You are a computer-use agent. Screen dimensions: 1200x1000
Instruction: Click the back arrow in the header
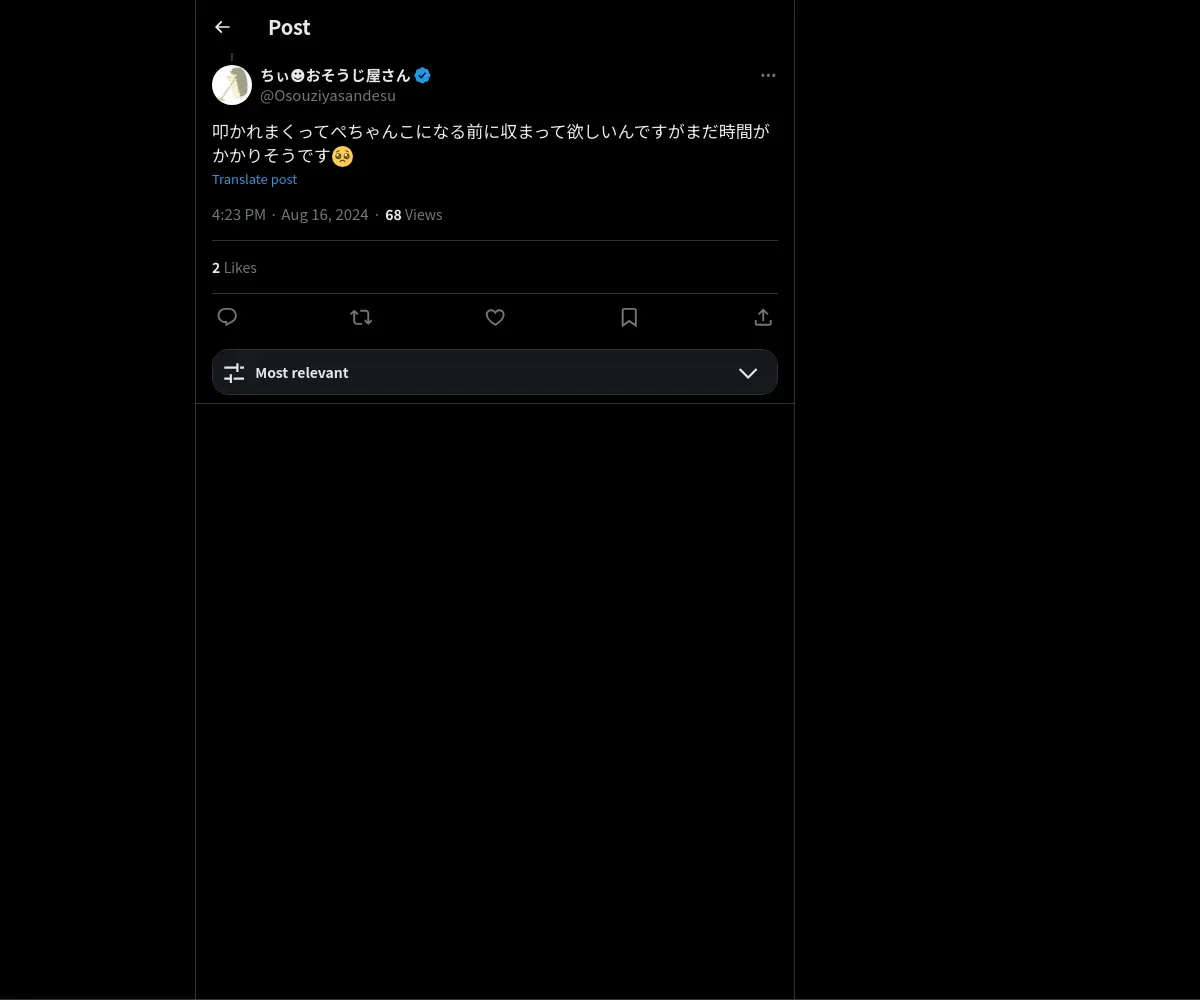(222, 27)
